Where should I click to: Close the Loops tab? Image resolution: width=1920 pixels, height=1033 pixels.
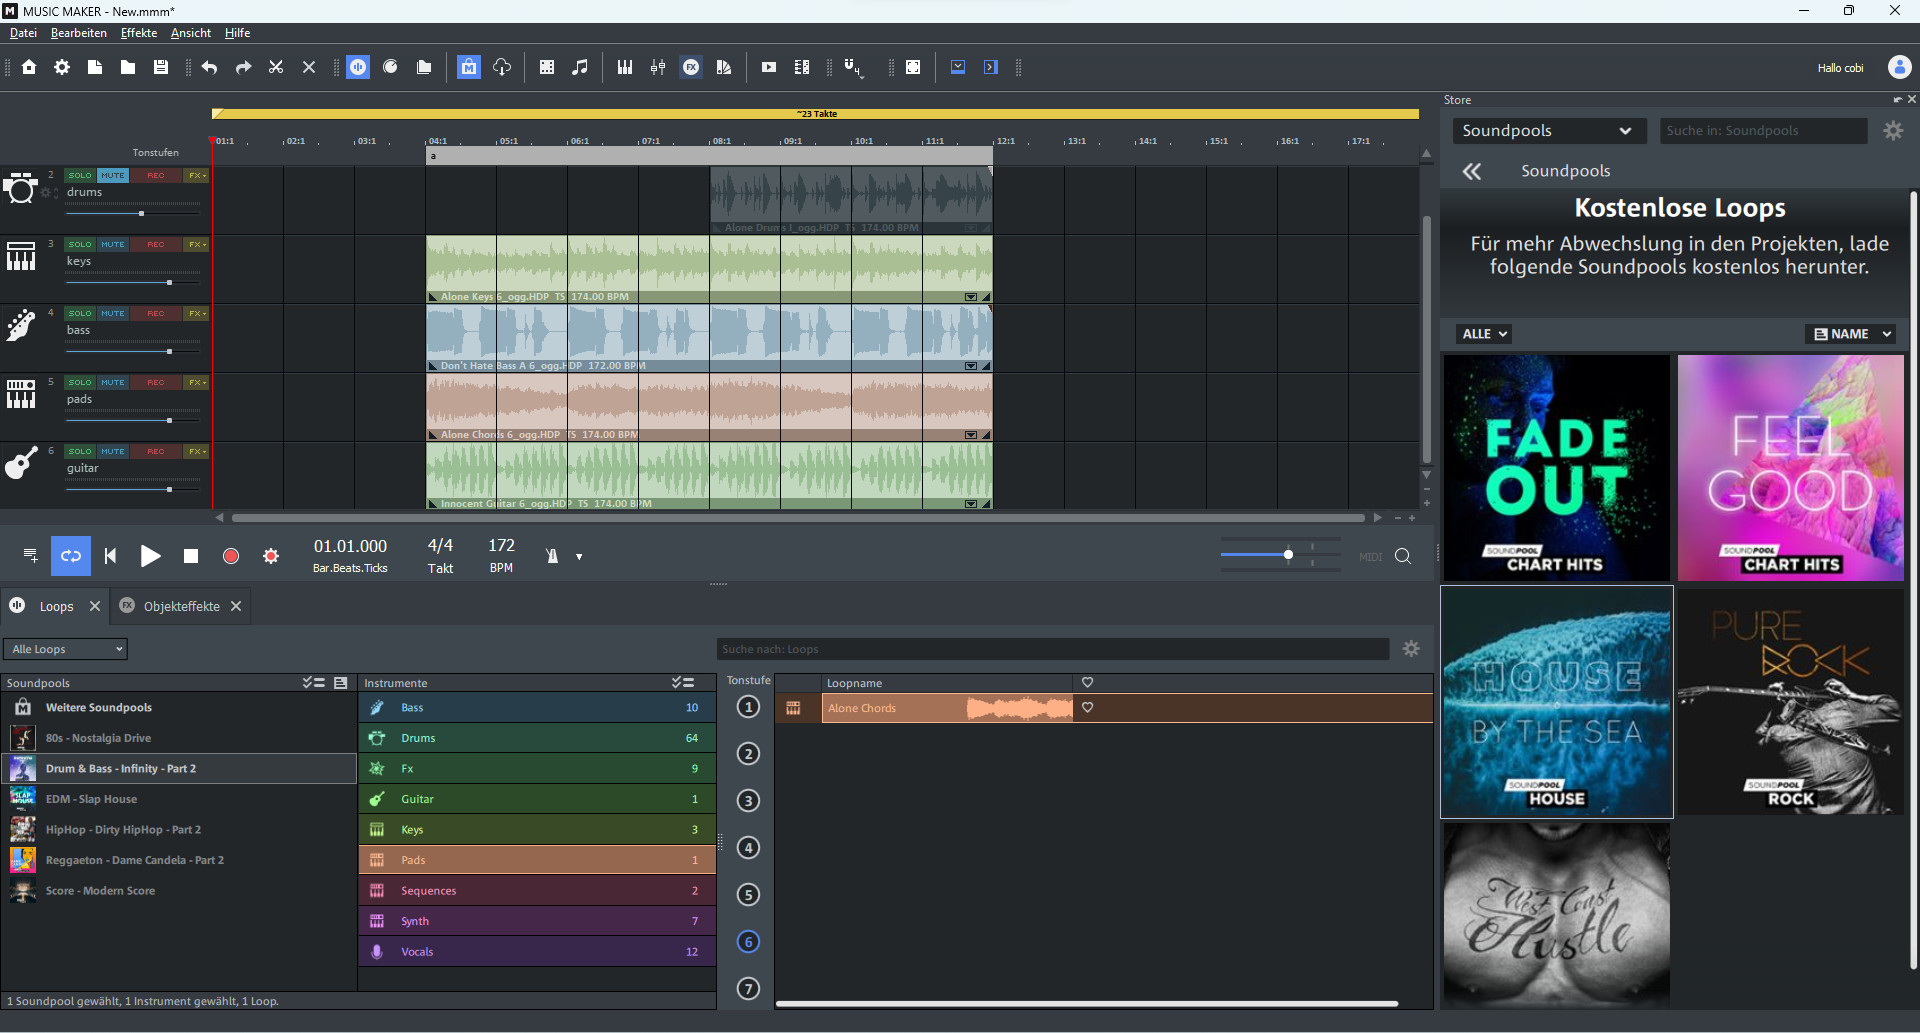[95, 606]
